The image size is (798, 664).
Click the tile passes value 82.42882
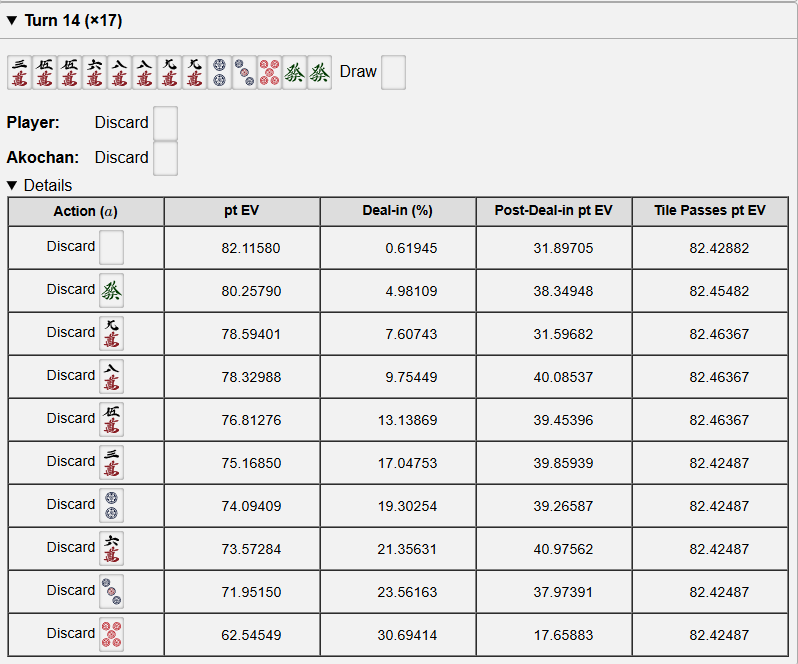click(719, 248)
